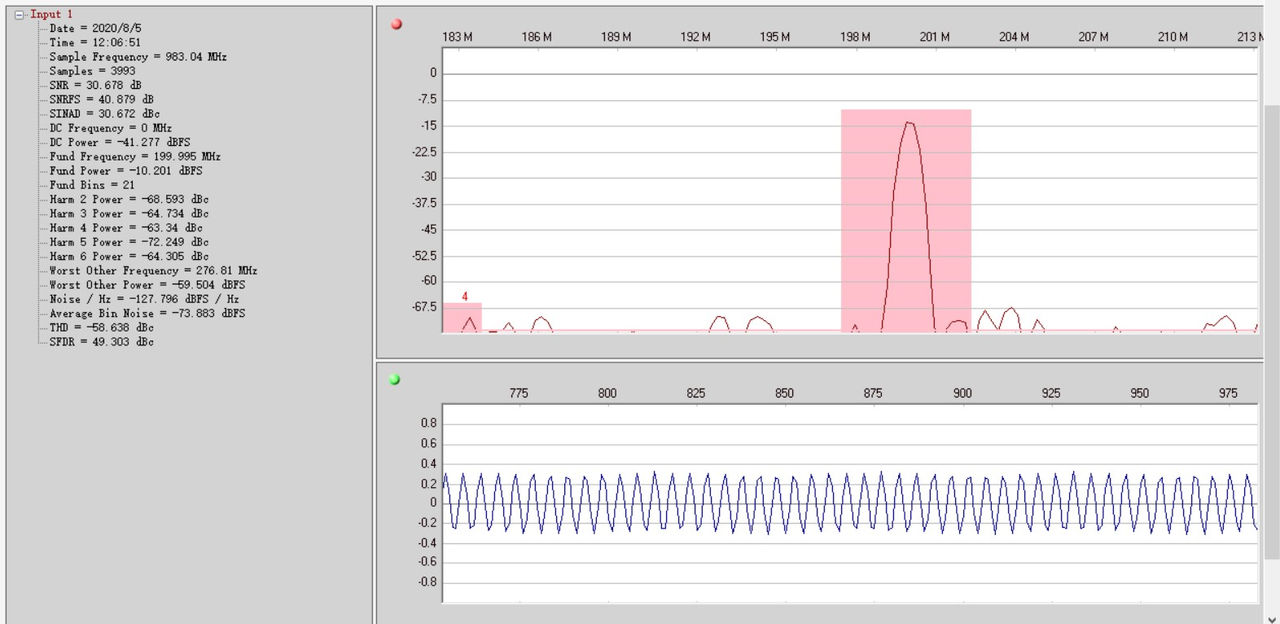
Task: Select the Harm 2 Power entry
Action: click(x=124, y=199)
